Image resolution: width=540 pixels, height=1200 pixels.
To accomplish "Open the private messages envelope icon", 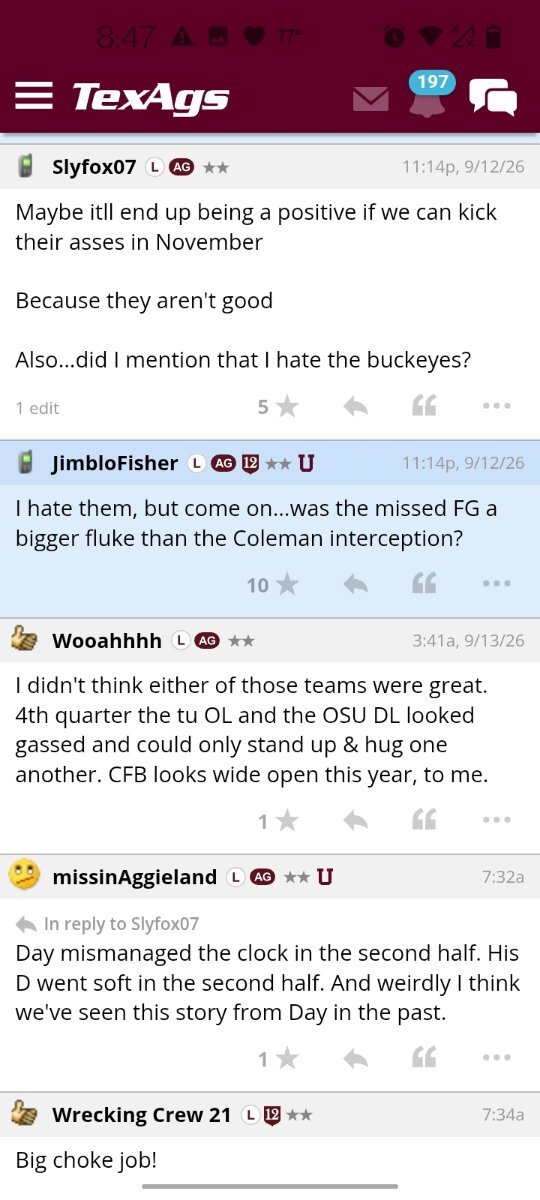I will click(371, 99).
